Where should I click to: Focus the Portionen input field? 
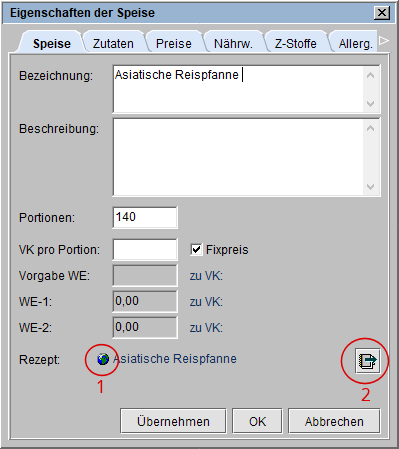click(145, 217)
